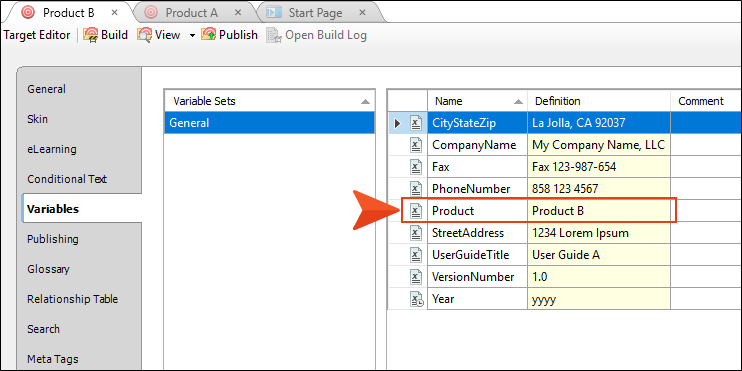Open the View button dropdown arrow

pos(192,35)
